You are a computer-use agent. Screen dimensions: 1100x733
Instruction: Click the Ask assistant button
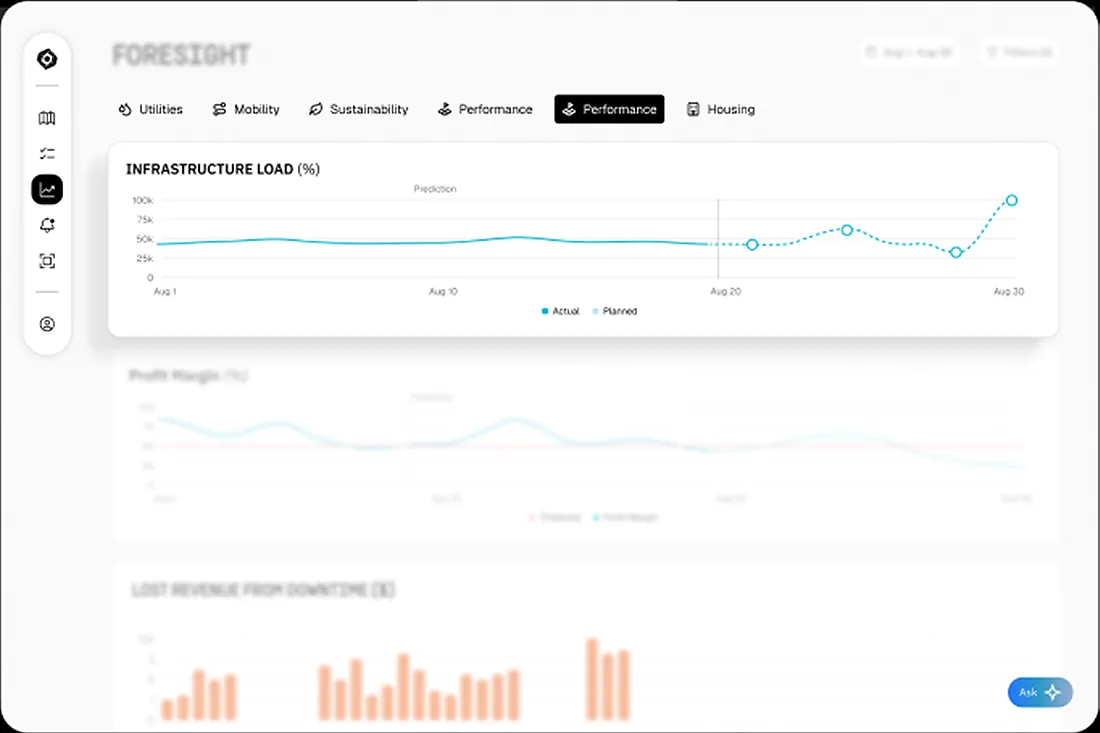[x=1040, y=692]
